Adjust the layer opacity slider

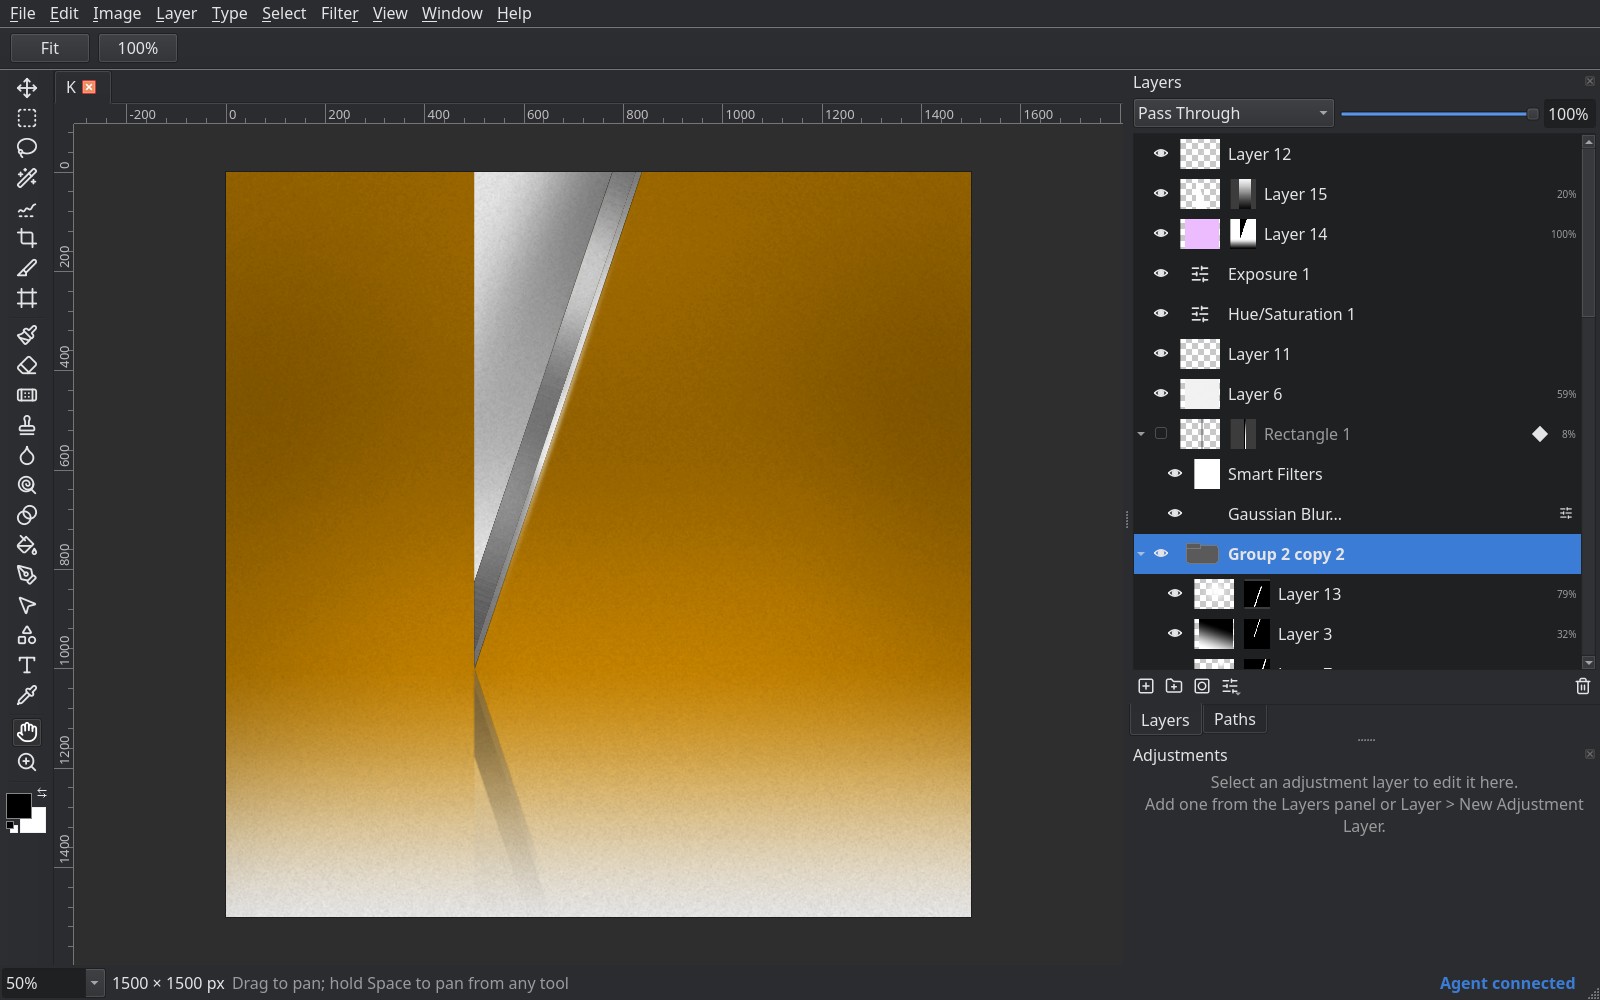click(1438, 114)
